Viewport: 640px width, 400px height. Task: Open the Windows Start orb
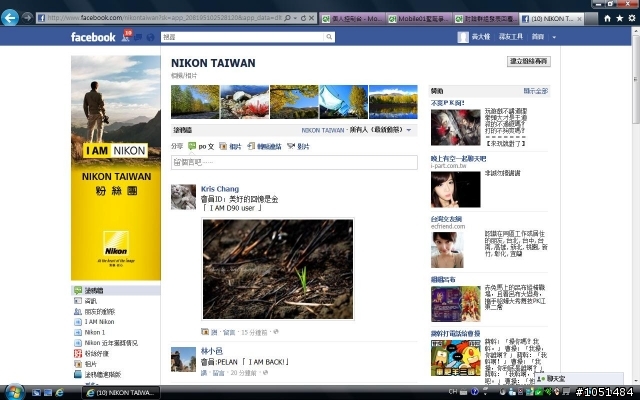[14, 392]
